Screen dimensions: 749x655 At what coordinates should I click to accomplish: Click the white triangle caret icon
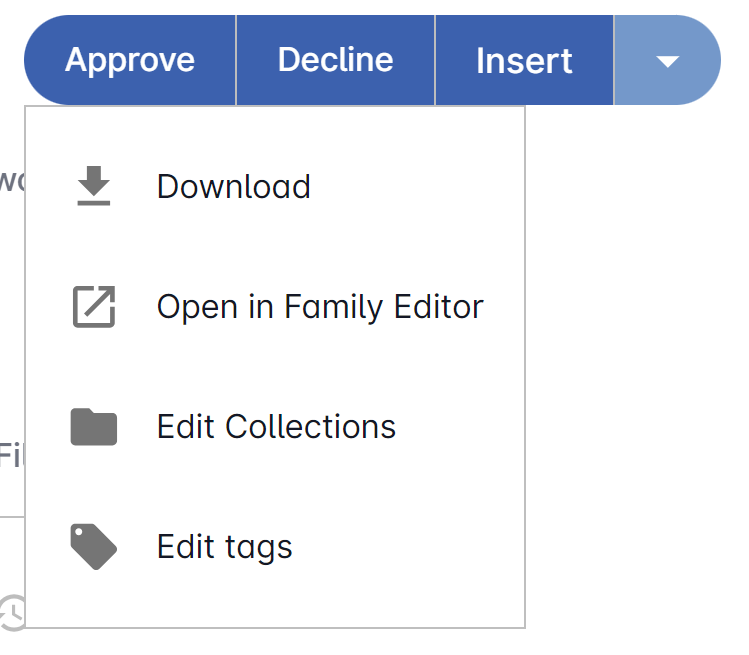coord(667,61)
